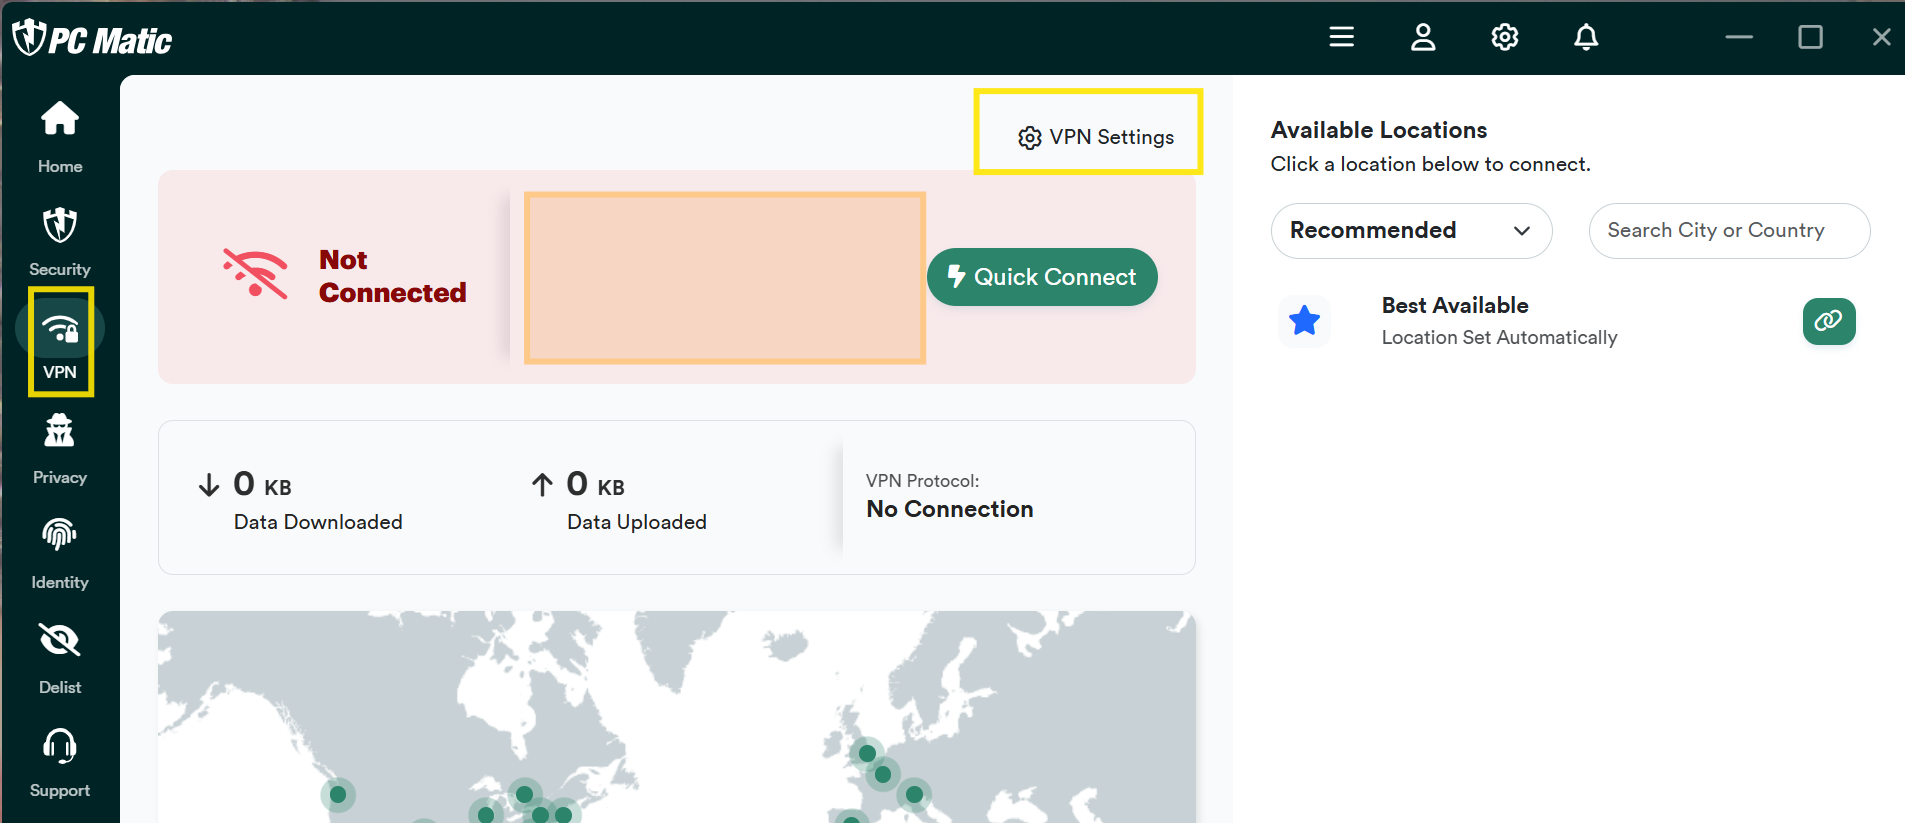Click the PC Matic logo
The image size is (1905, 823).
tap(92, 38)
